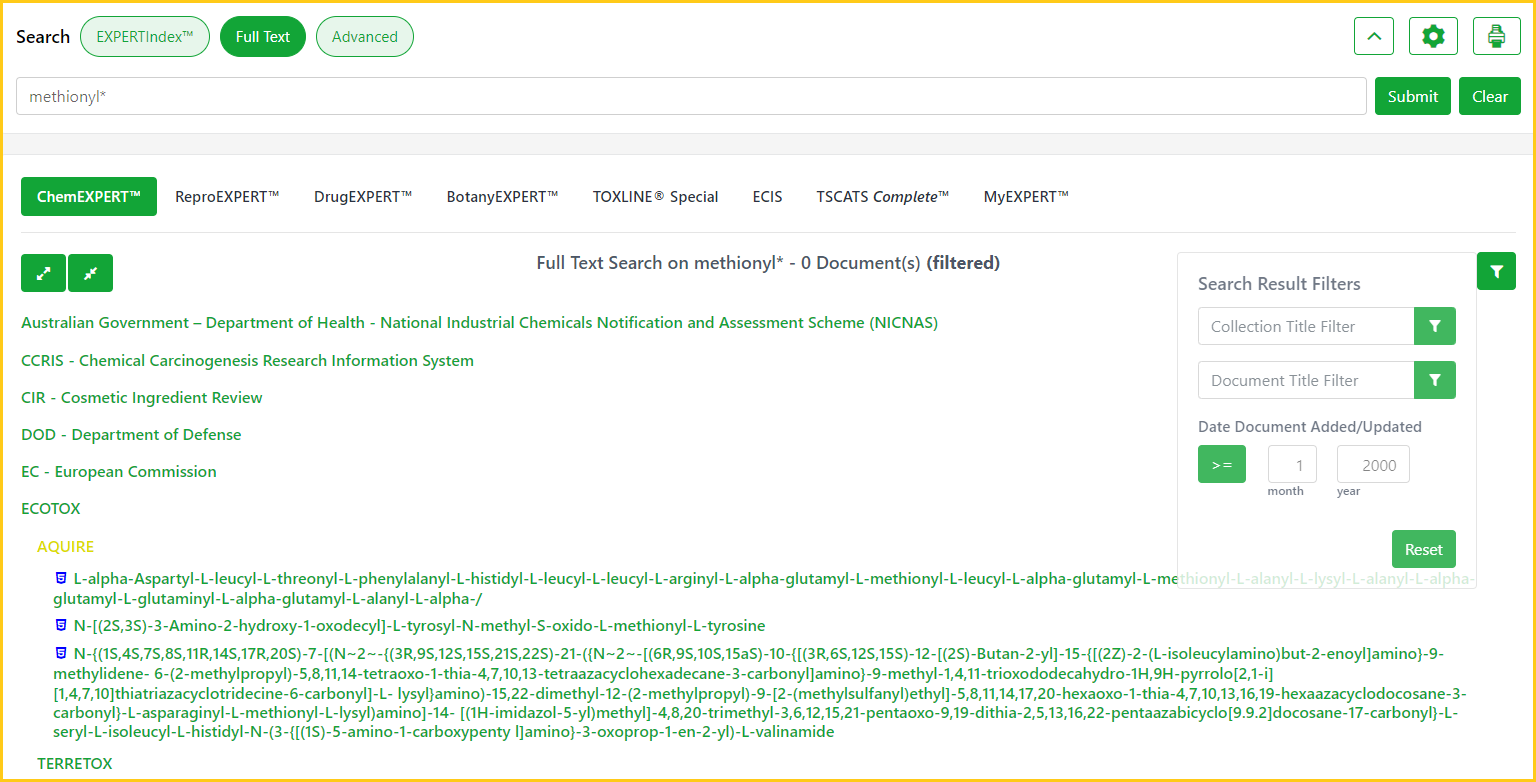Toggle the >= date comparison operator
Viewport: 1536px width, 782px height.
tap(1221, 464)
